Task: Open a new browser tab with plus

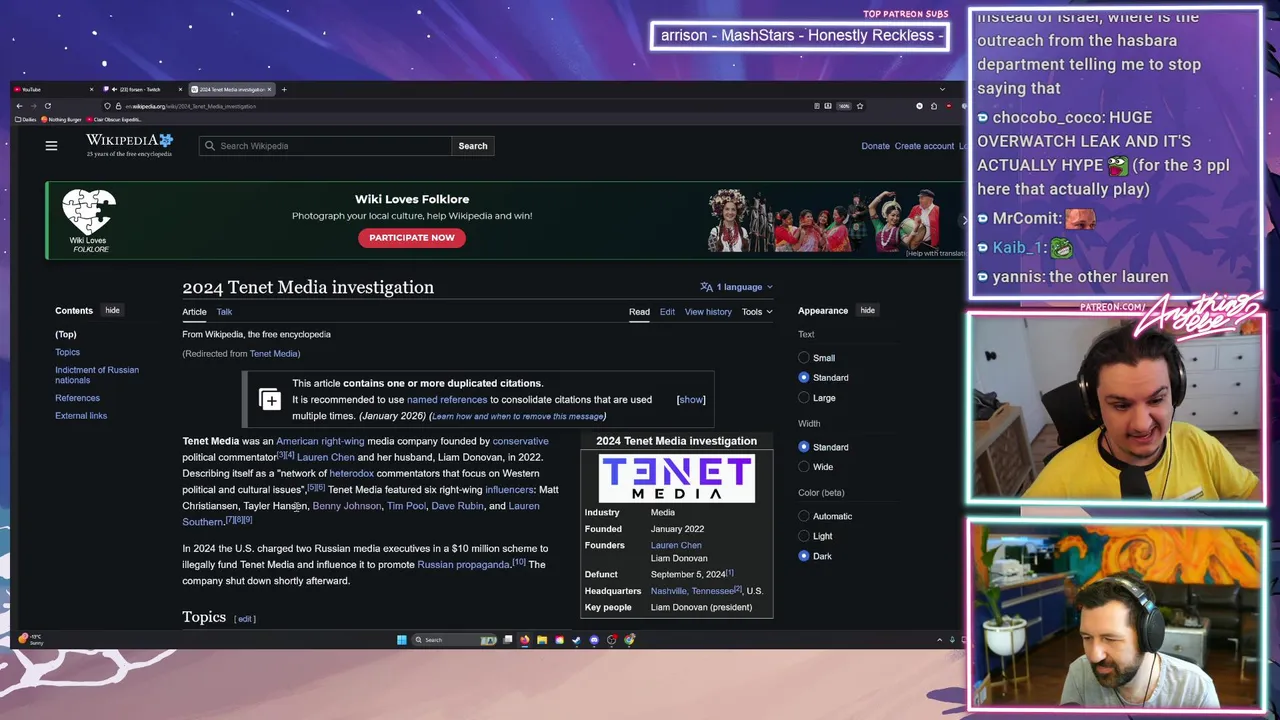Action: click(x=284, y=90)
